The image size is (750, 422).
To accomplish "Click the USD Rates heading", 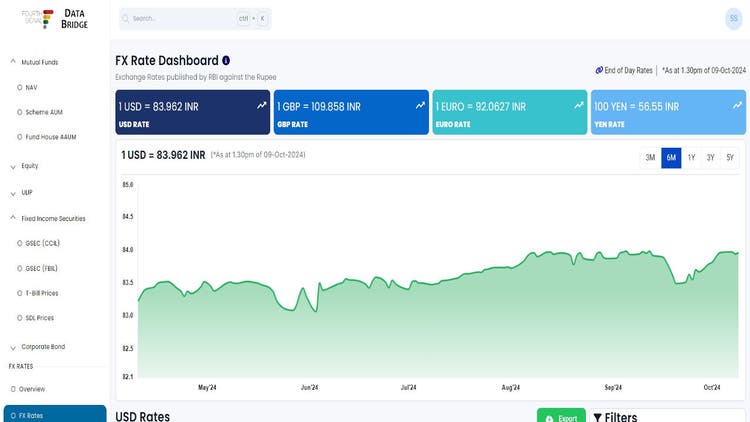I will point(143,416).
